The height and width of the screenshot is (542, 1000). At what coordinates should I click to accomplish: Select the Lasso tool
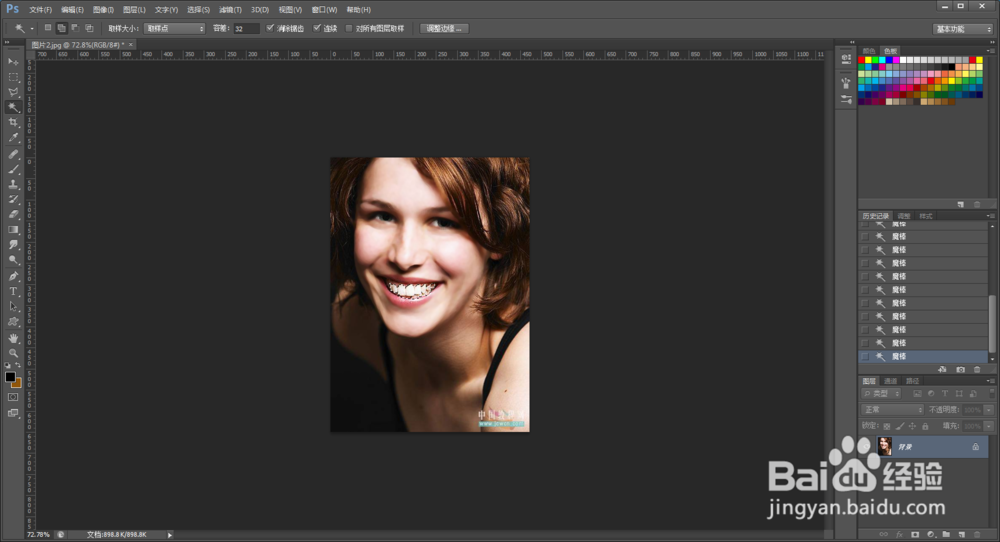click(x=13, y=92)
